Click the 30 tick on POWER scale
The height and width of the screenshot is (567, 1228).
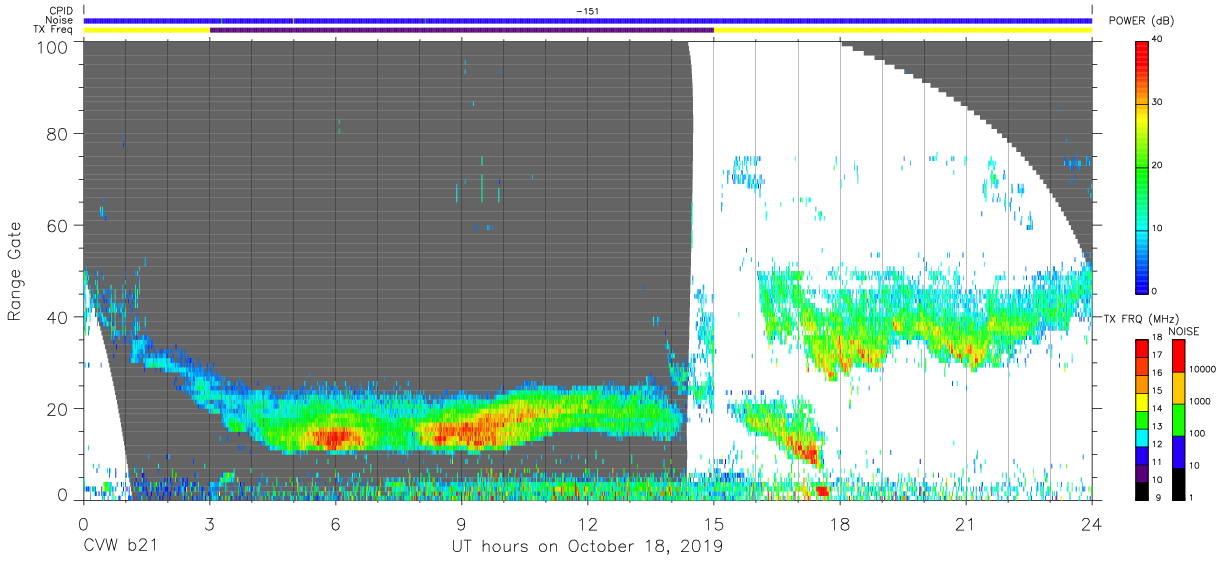pos(1156,102)
